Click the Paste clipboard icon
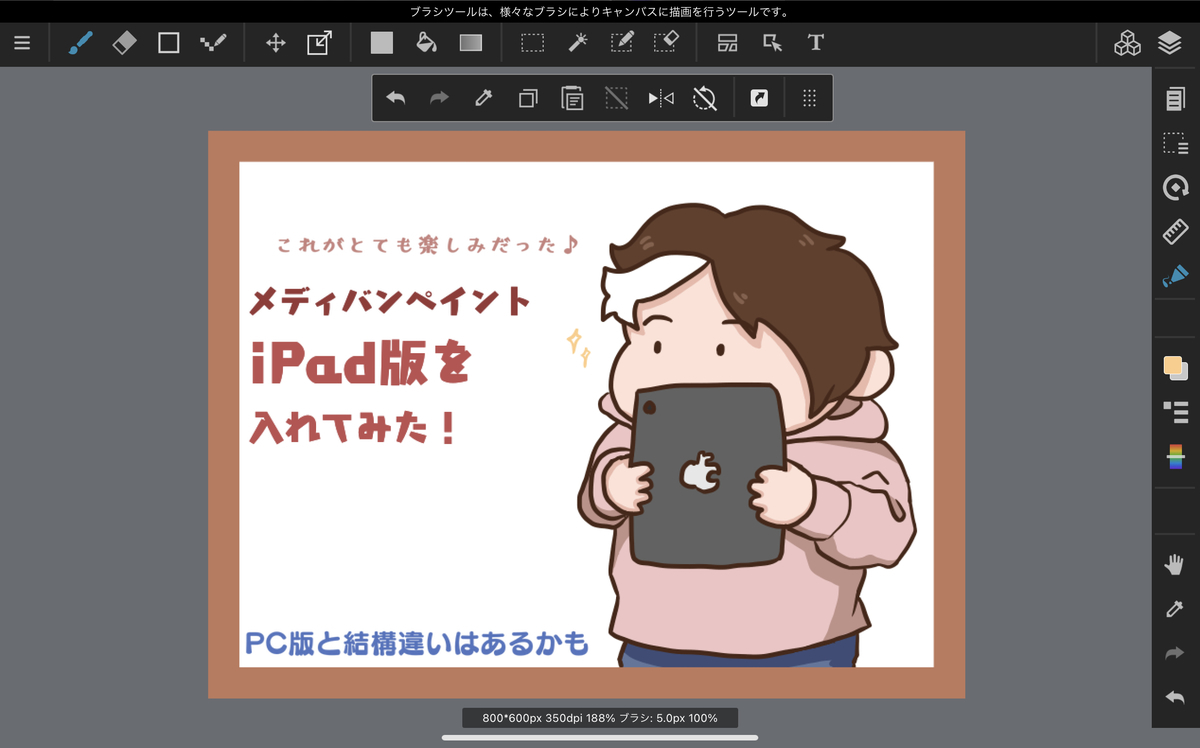The width and height of the screenshot is (1200, 748). click(x=572, y=98)
